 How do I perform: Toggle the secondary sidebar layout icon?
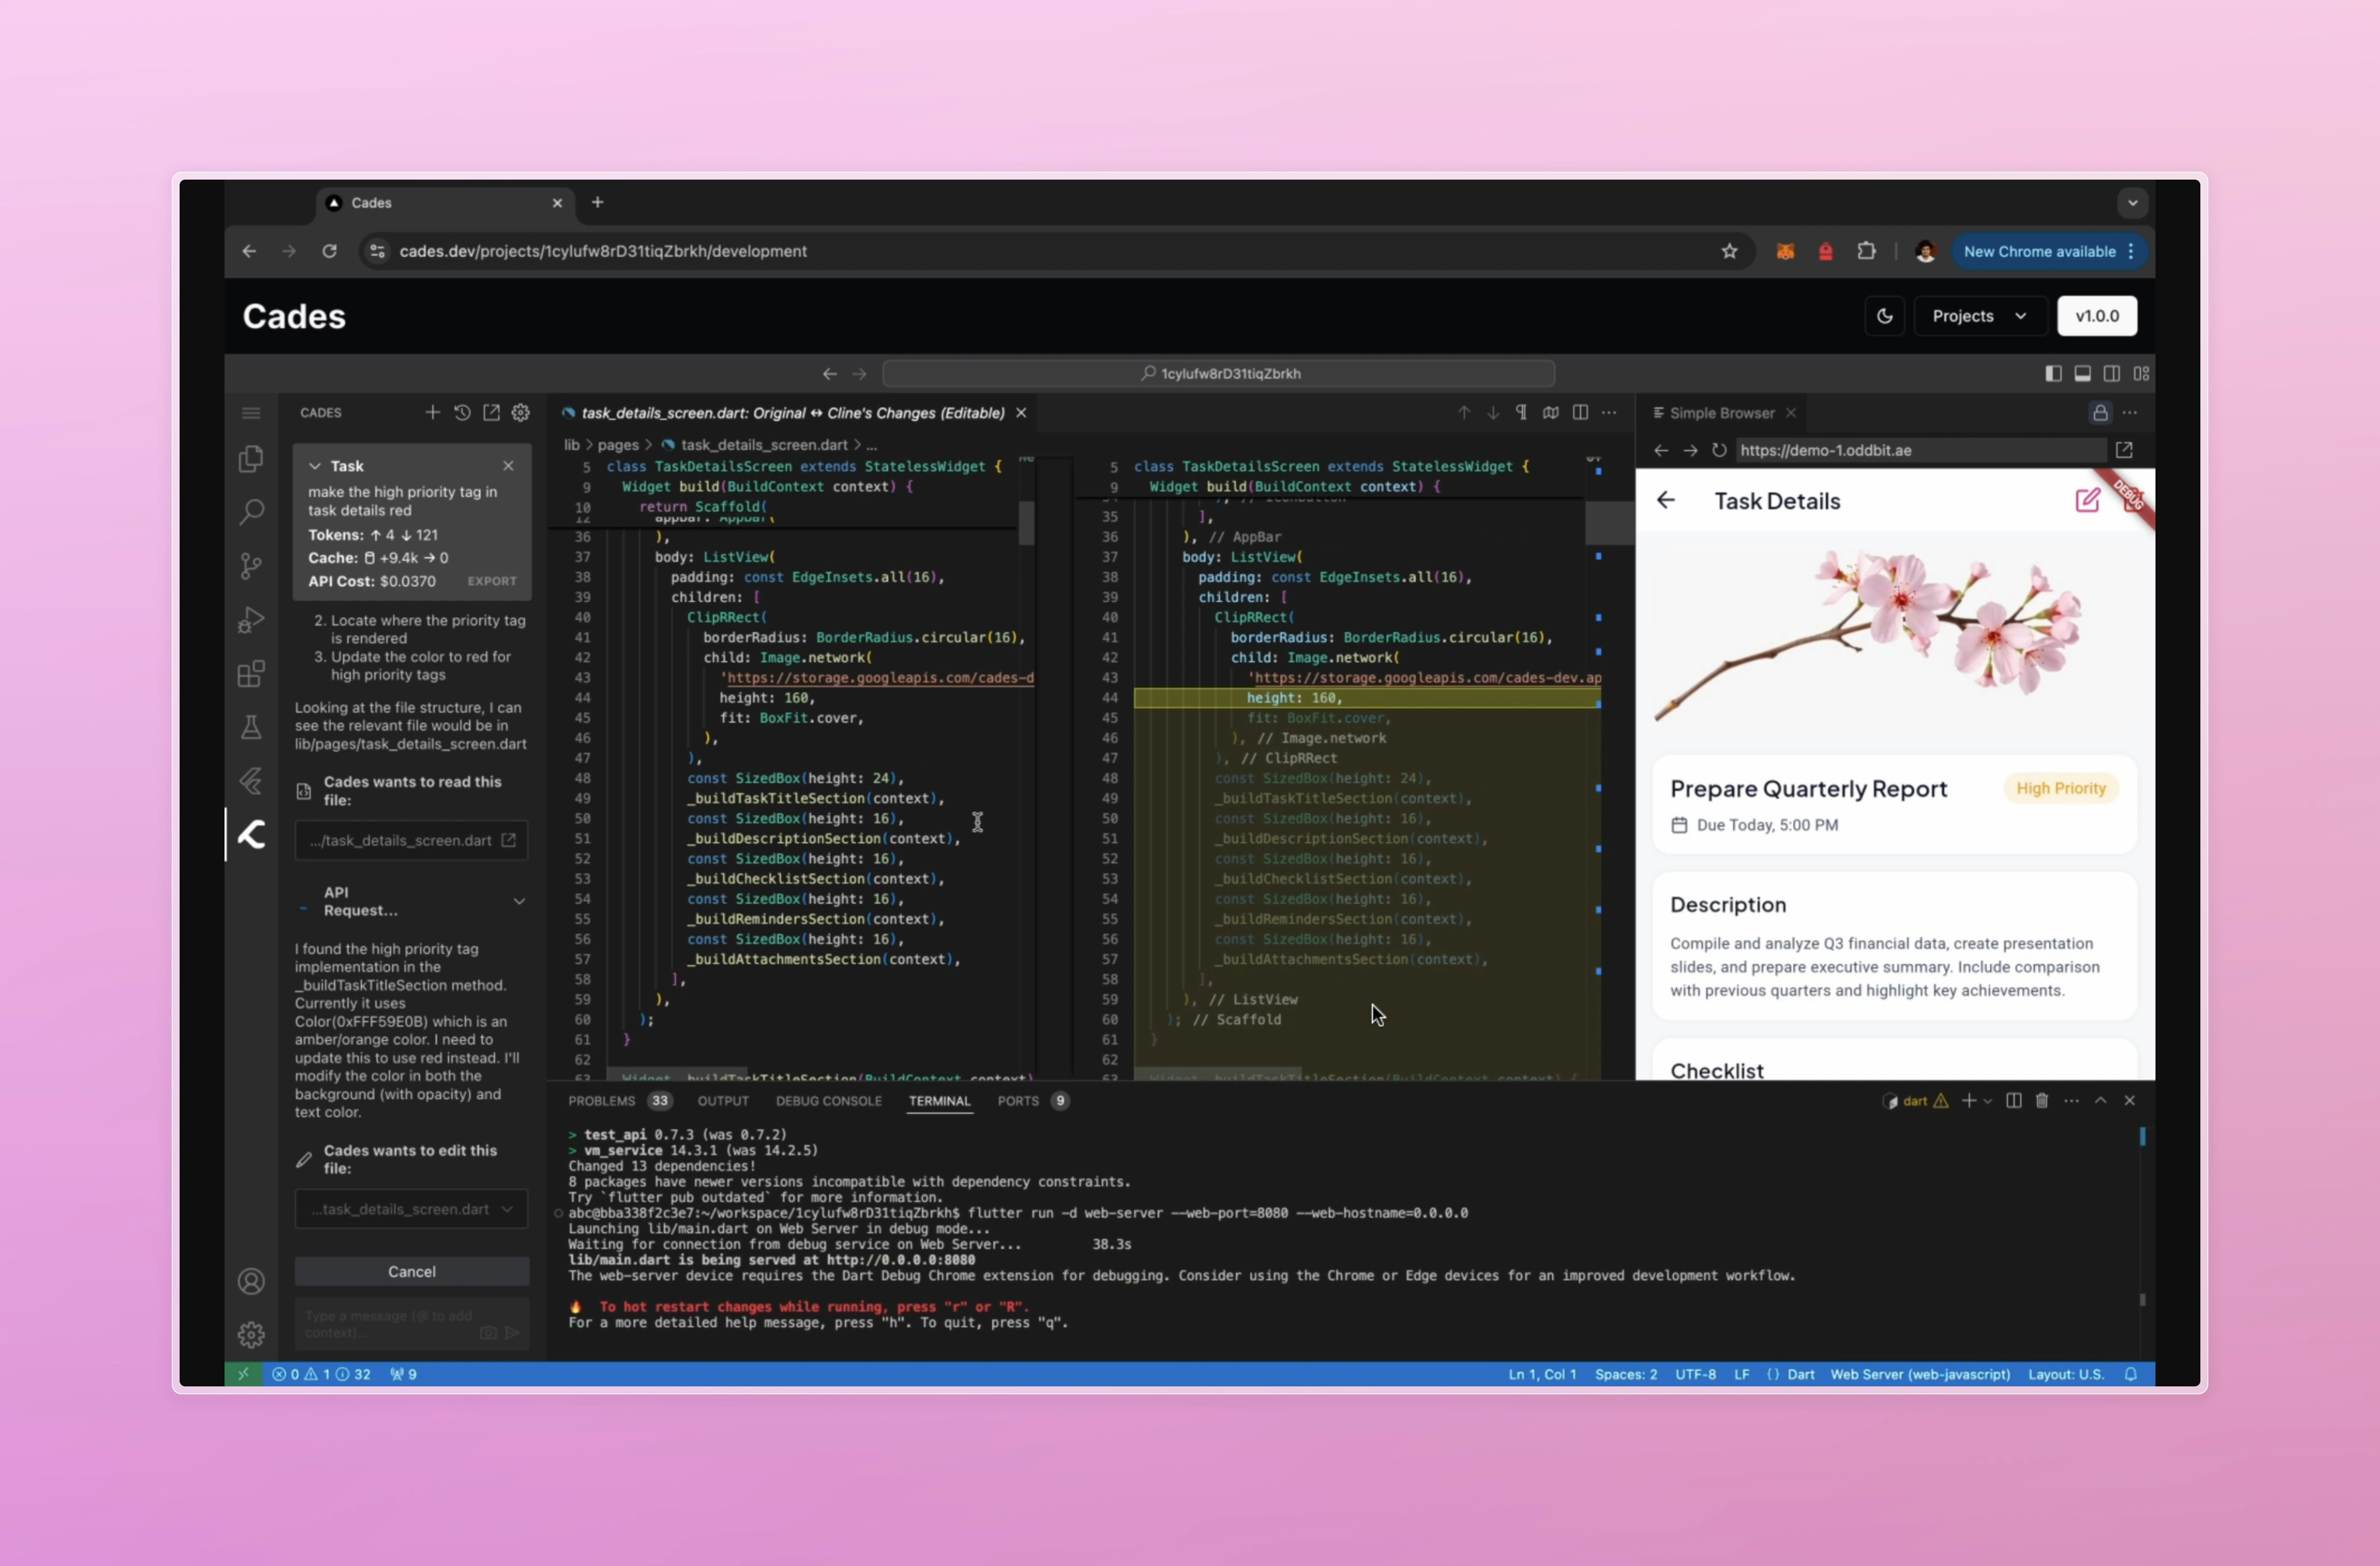coord(2111,373)
